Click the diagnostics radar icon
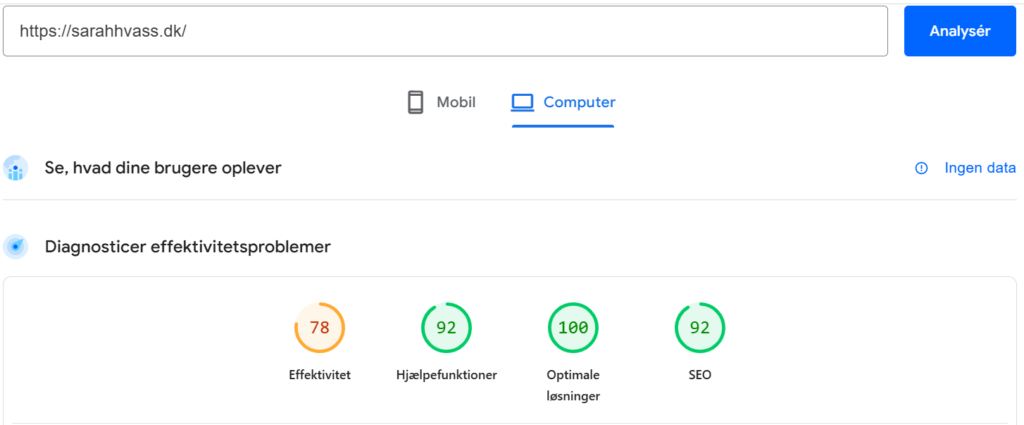The height and width of the screenshot is (425, 1024). pyautogui.click(x=15, y=246)
